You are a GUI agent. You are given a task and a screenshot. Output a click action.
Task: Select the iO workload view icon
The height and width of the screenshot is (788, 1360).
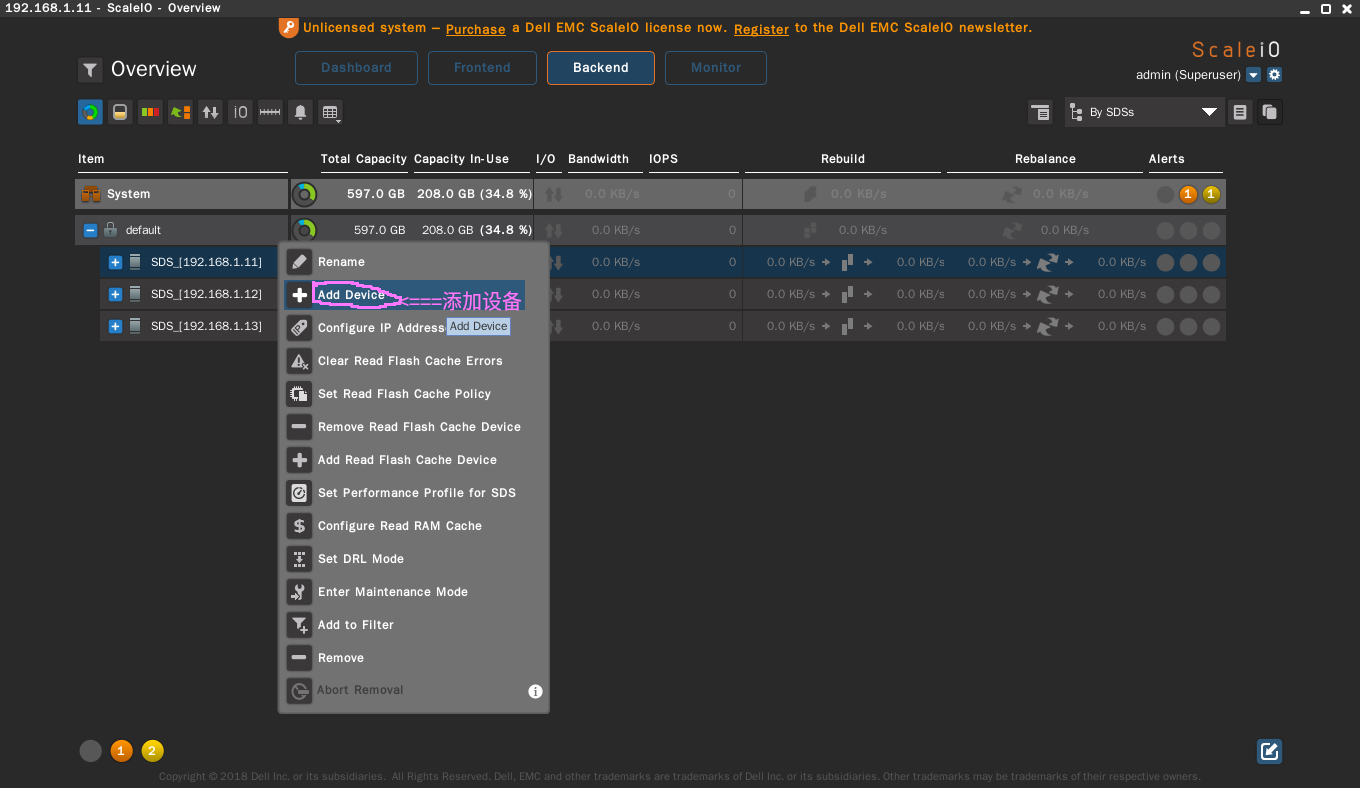click(x=240, y=112)
